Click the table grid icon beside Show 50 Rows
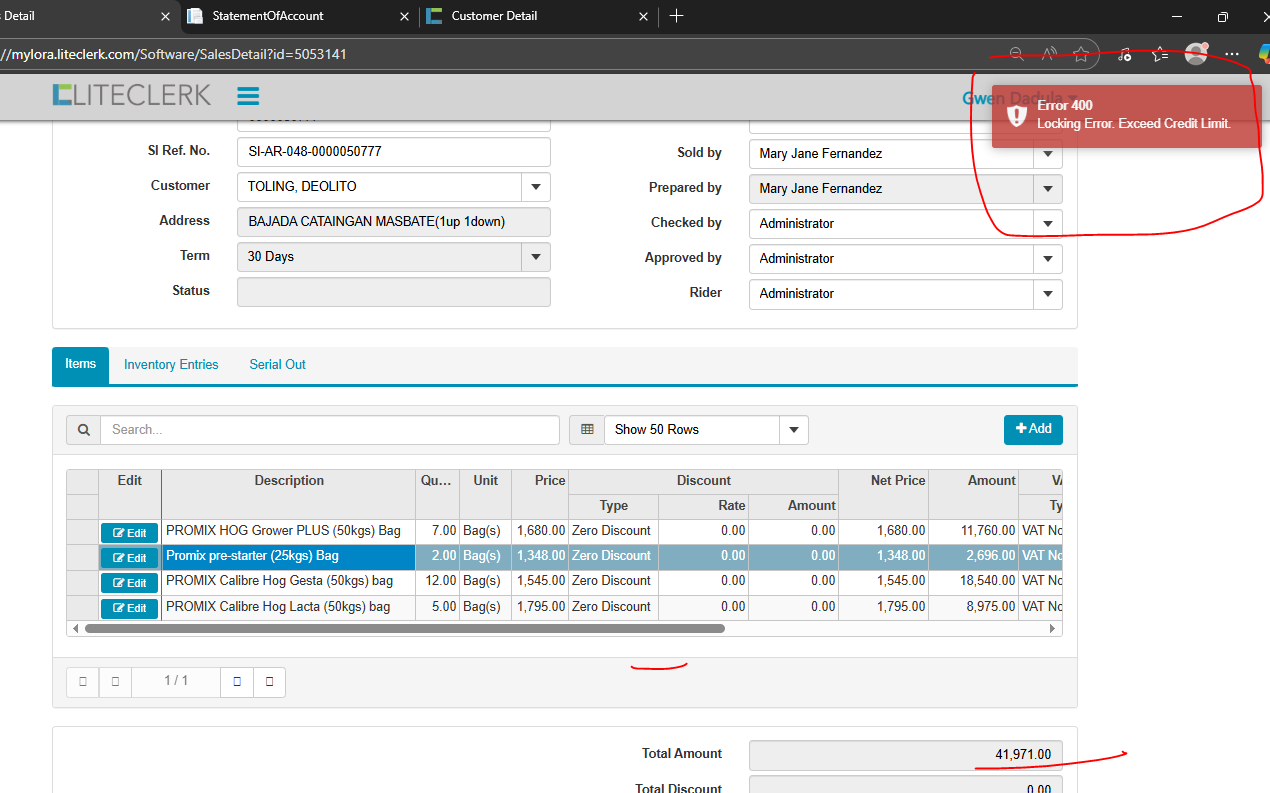Image resolution: width=1270 pixels, height=793 pixels. (587, 430)
